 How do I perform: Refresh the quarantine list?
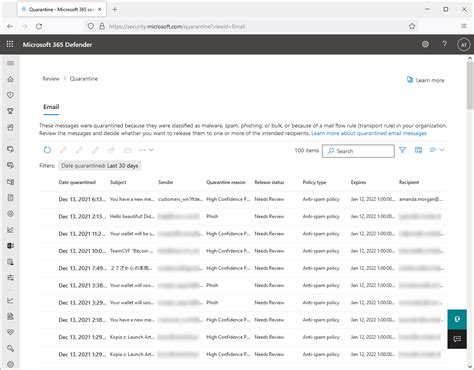click(47, 150)
